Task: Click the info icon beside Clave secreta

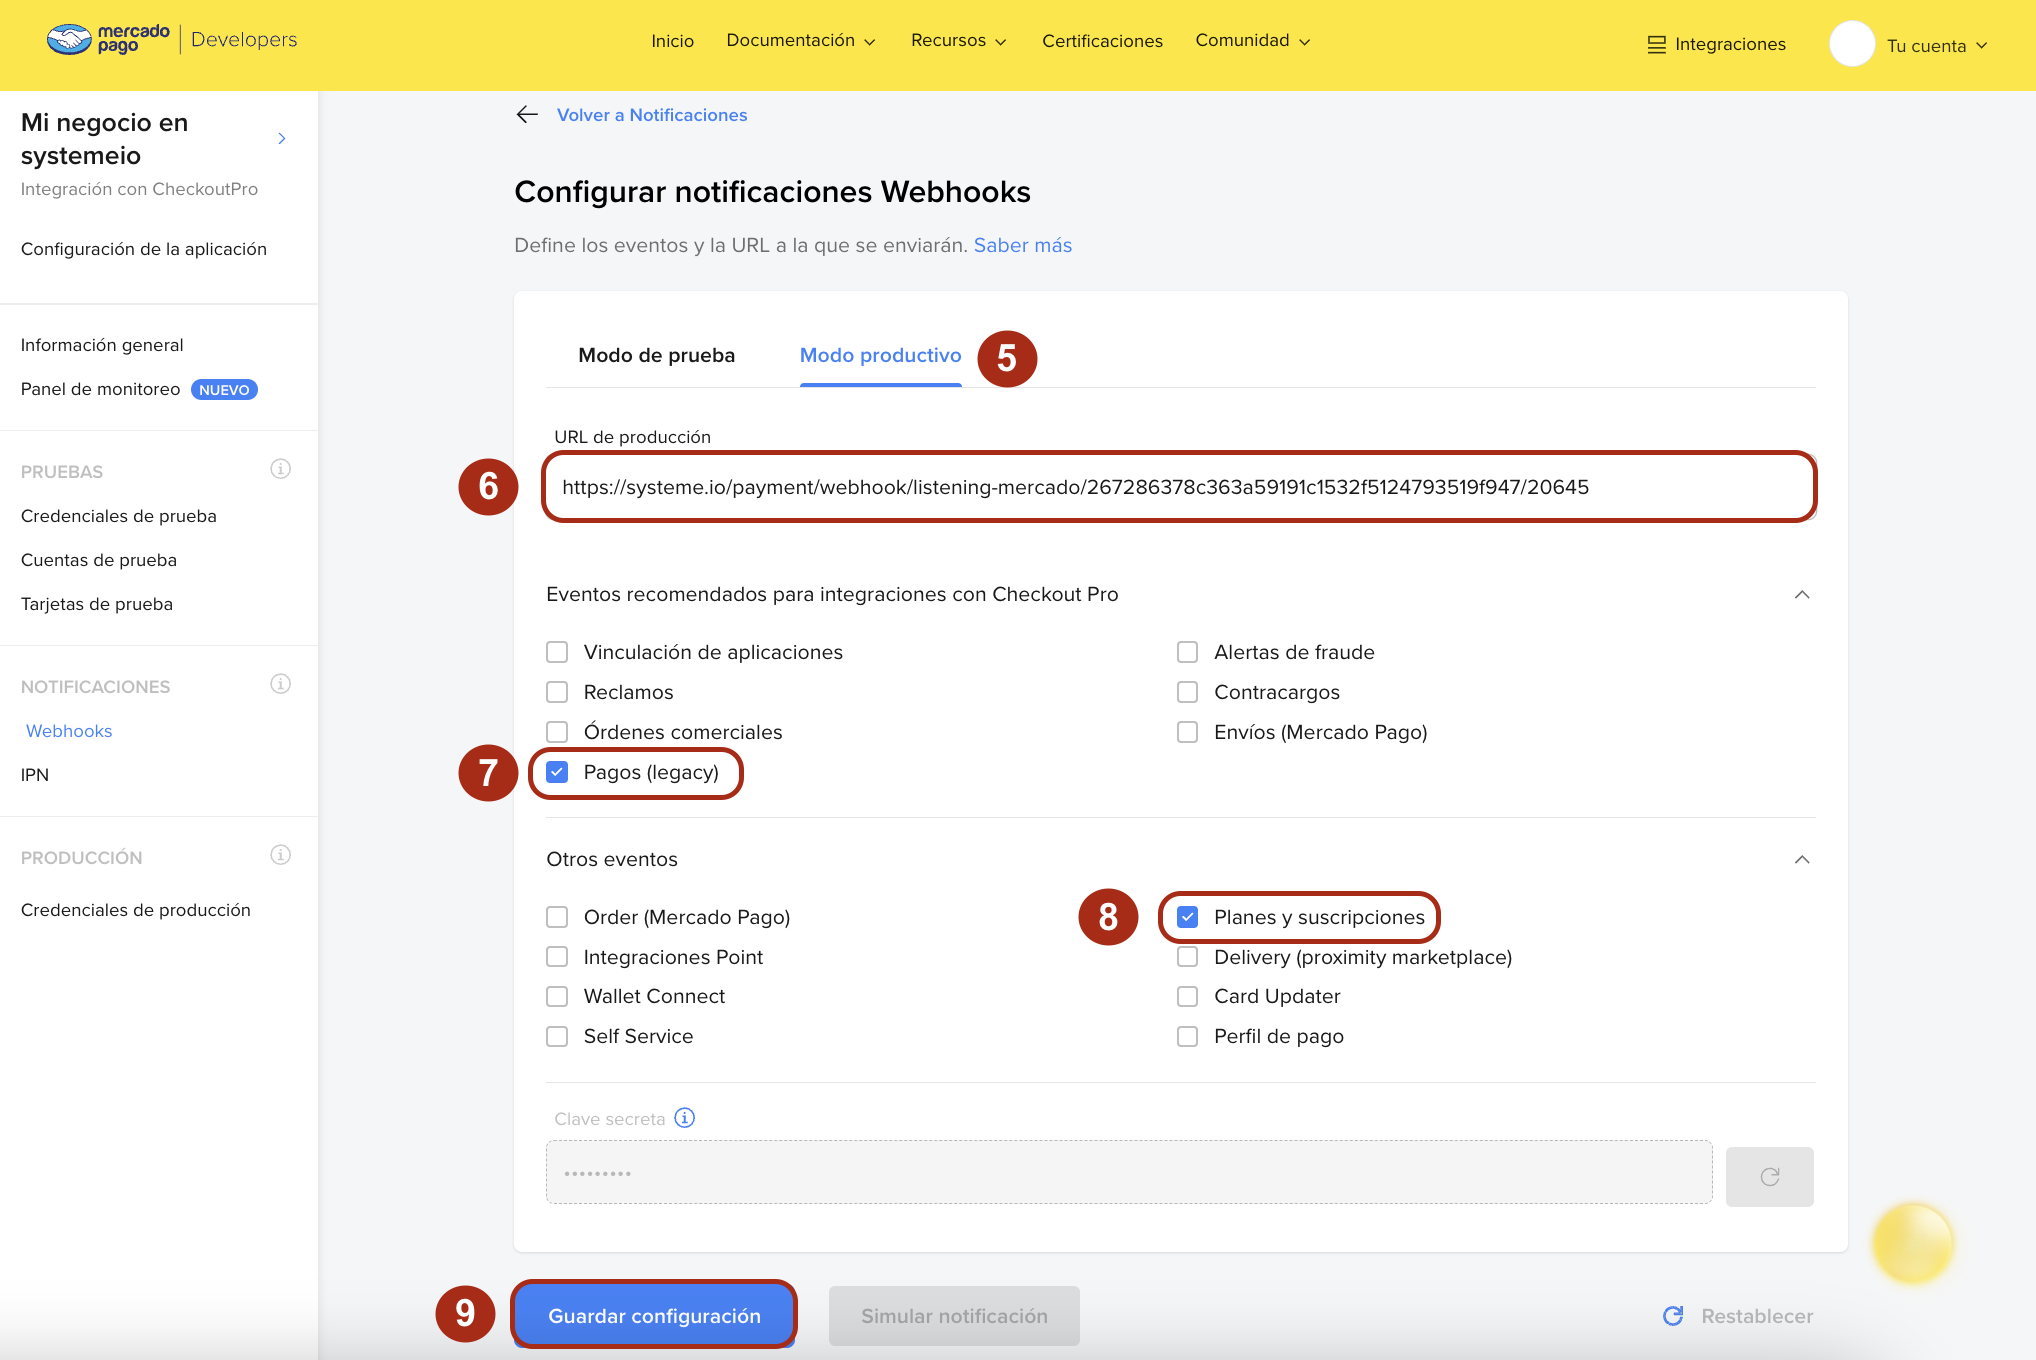Action: (x=685, y=1118)
